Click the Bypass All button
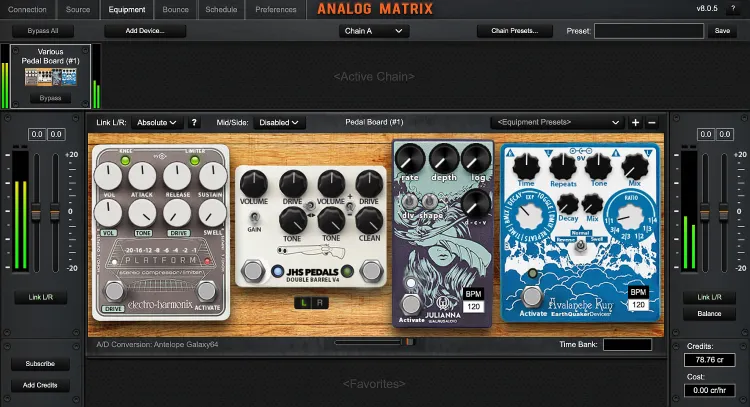Image resolution: width=750 pixels, height=407 pixels. point(43,31)
